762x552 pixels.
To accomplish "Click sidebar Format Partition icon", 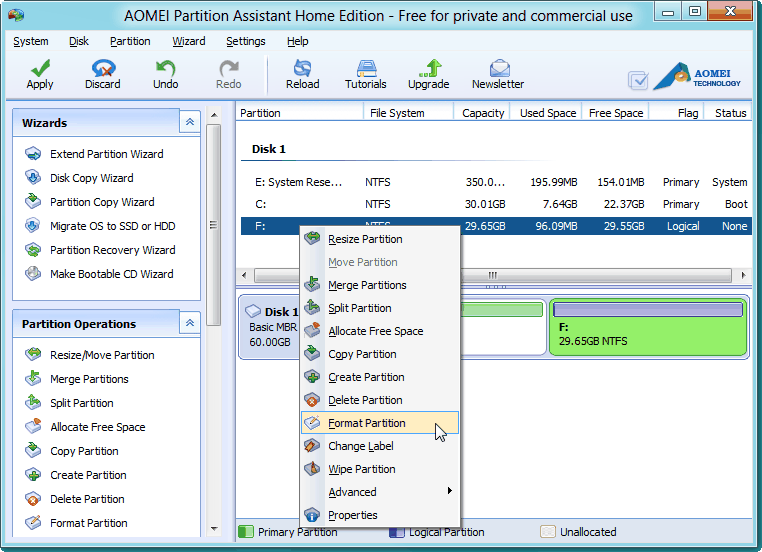I will [33, 523].
